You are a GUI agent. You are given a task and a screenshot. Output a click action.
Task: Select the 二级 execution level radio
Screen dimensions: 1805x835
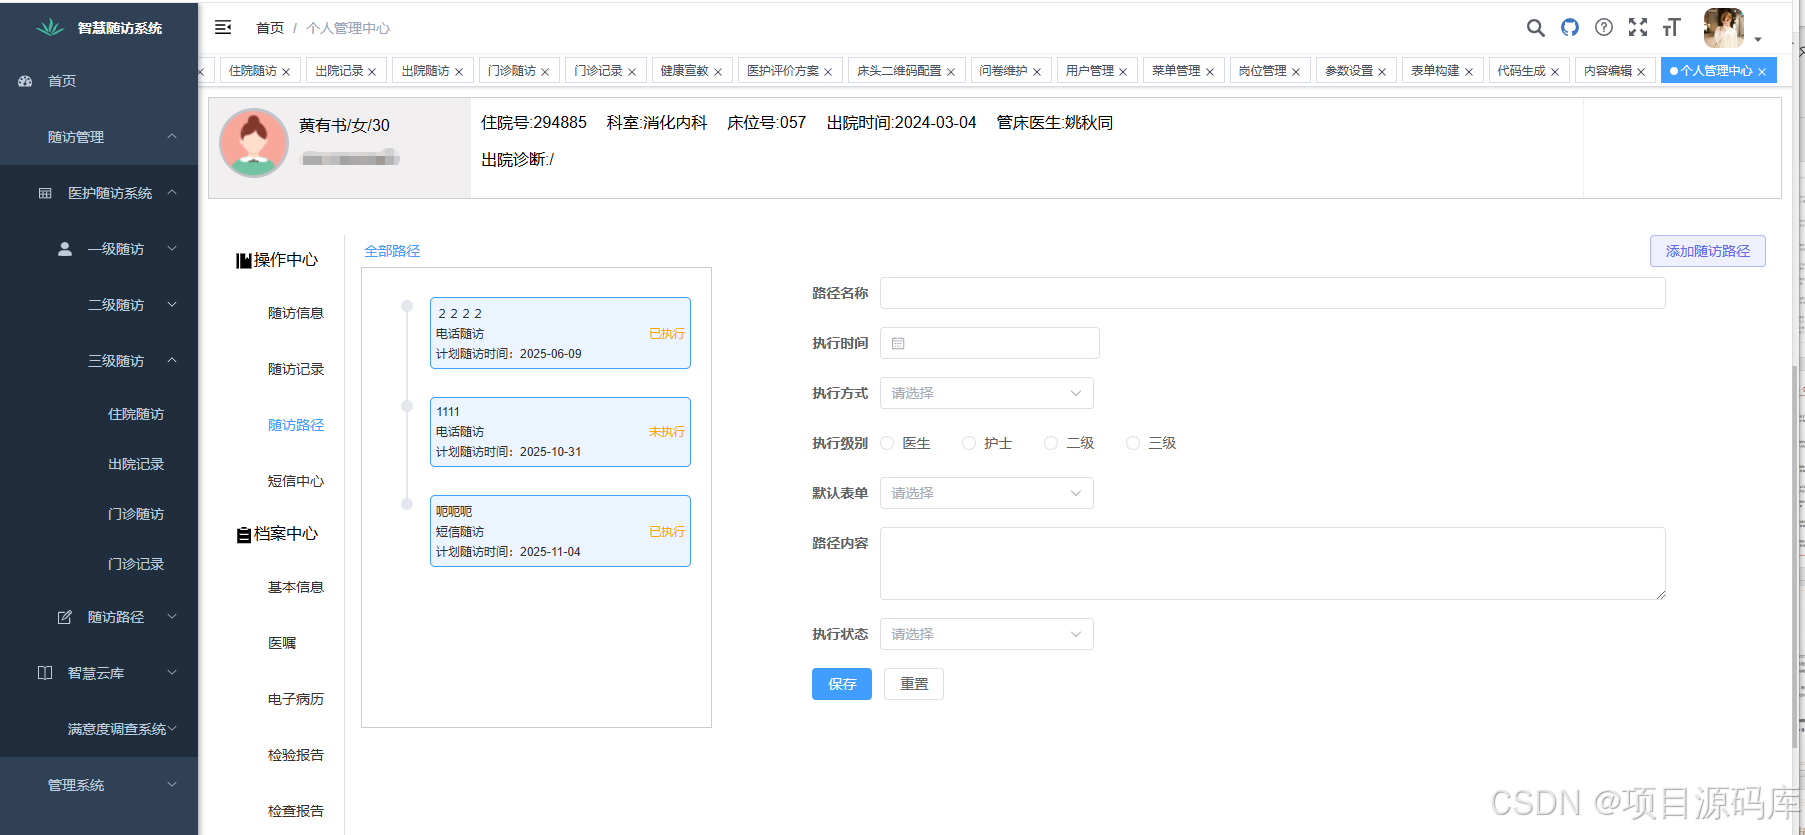pyautogui.click(x=1051, y=443)
